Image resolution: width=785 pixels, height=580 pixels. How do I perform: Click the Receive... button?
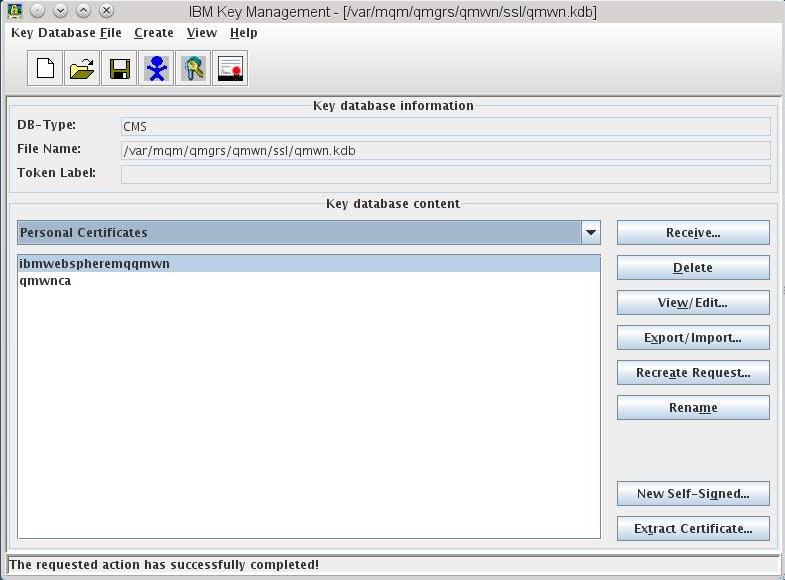point(693,233)
